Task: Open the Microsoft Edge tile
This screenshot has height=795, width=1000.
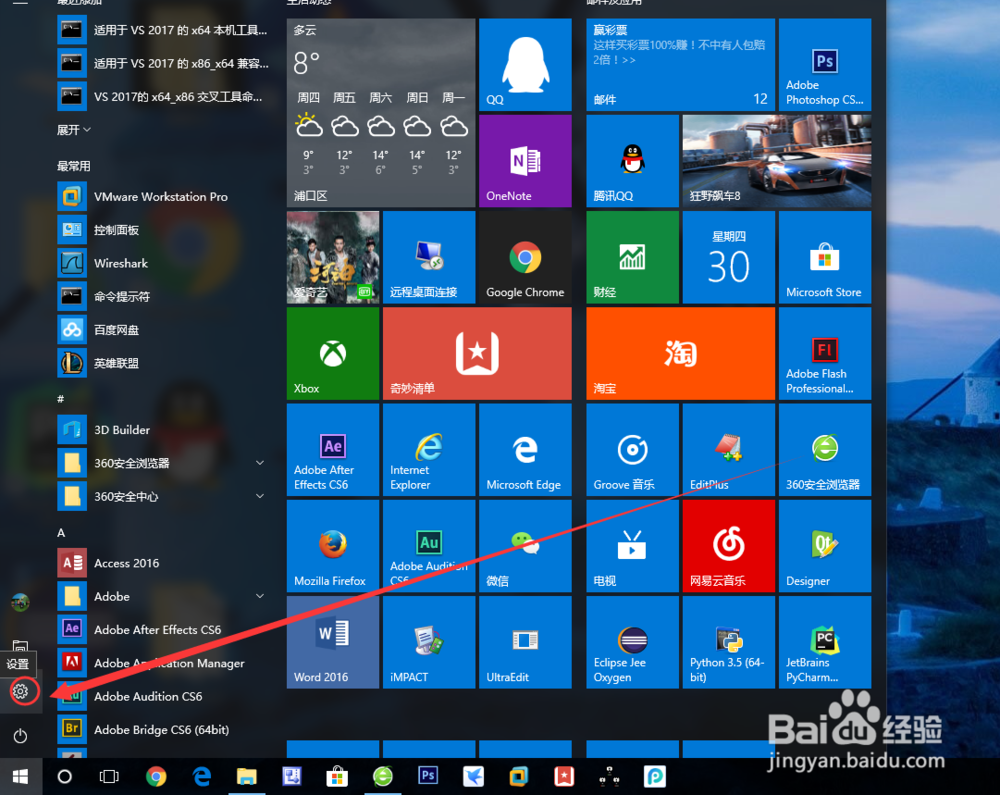Action: click(525, 449)
